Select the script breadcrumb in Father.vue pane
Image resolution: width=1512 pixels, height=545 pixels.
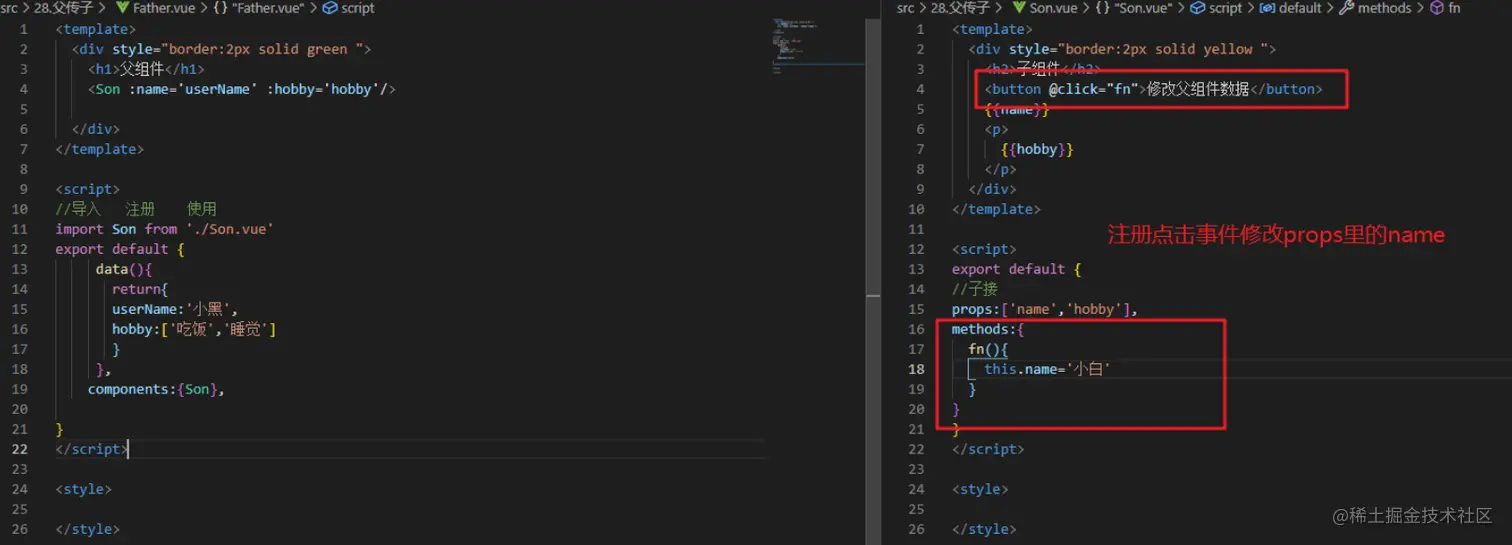[348, 8]
